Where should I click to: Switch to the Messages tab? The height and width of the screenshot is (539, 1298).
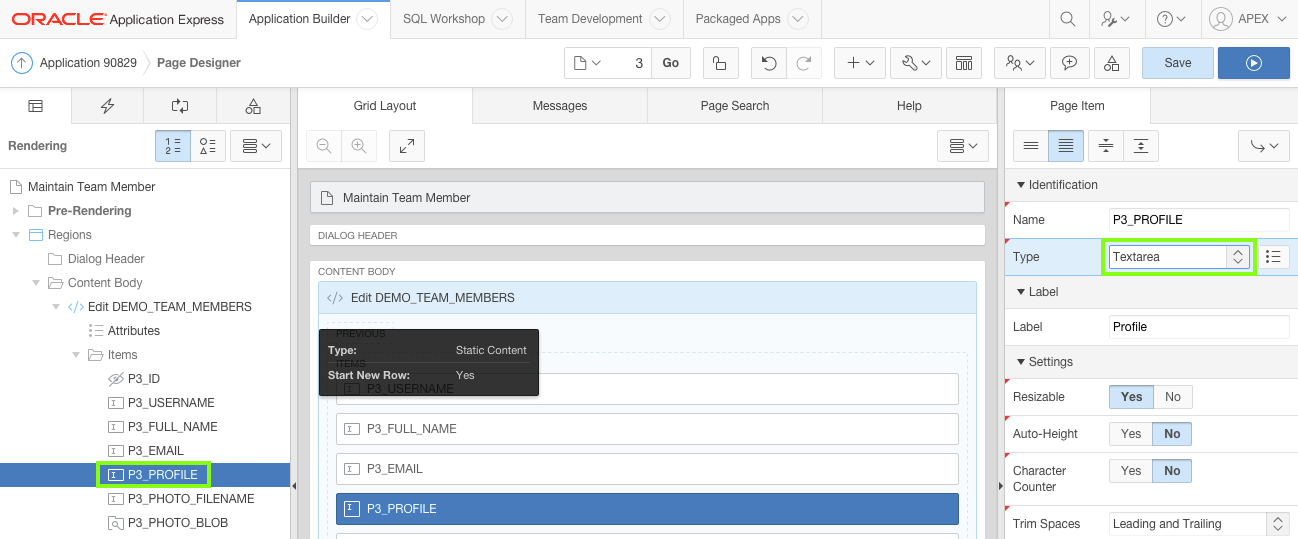(560, 106)
